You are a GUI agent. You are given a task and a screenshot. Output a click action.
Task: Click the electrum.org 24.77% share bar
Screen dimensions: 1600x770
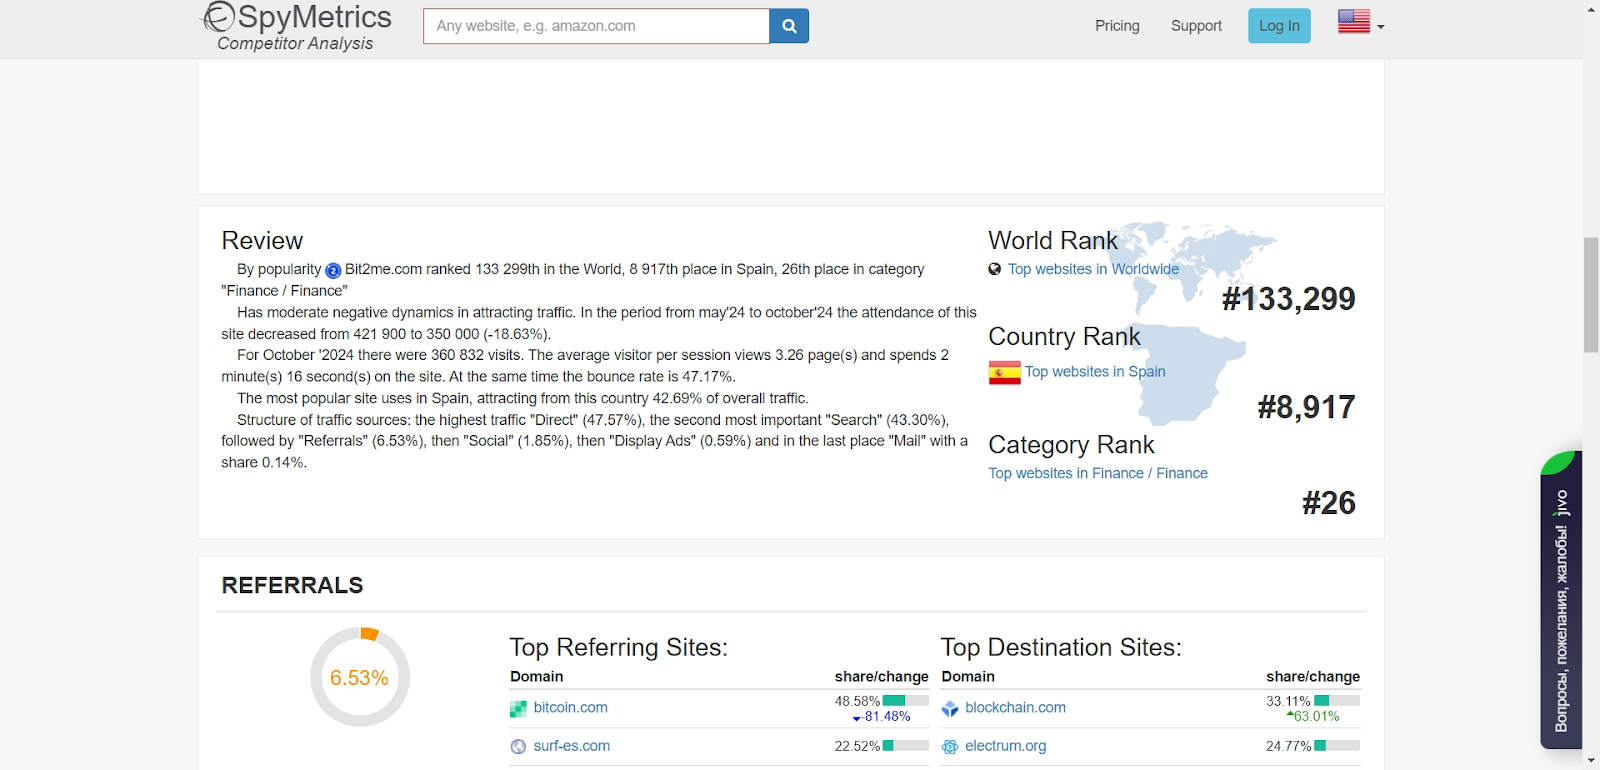pyautogui.click(x=1337, y=746)
